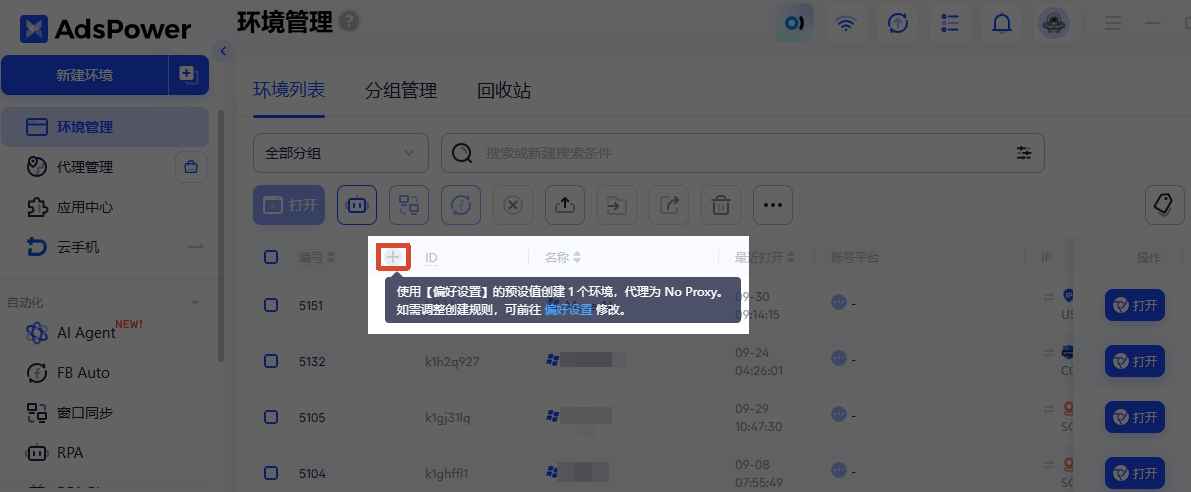
Task: Click ID k1gj31lq
Action: tap(448, 418)
